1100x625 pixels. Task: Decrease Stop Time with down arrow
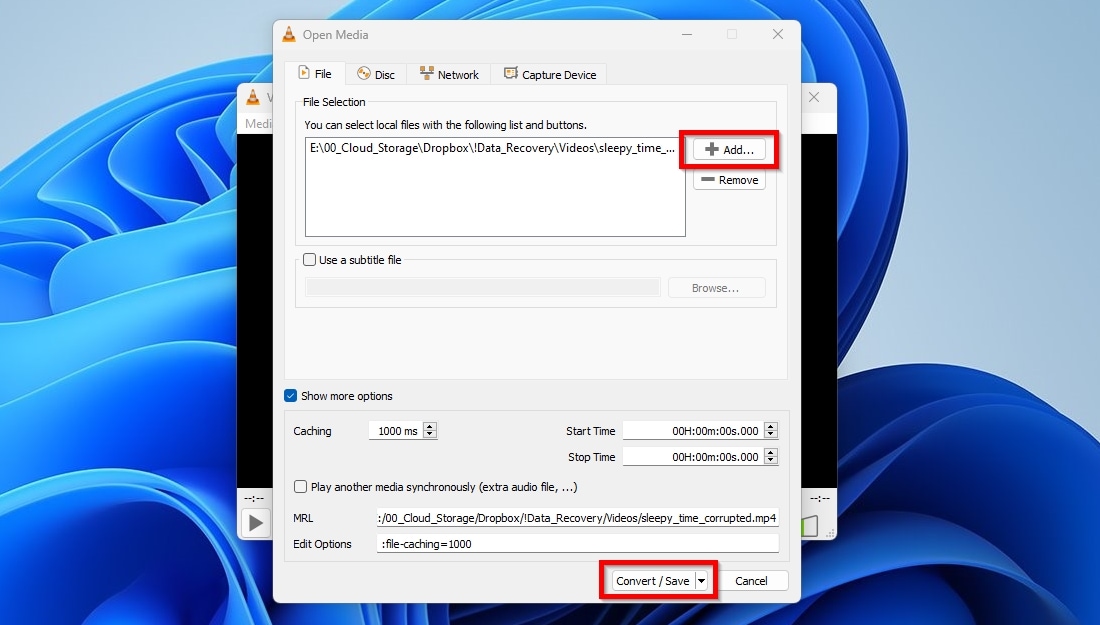click(771, 461)
